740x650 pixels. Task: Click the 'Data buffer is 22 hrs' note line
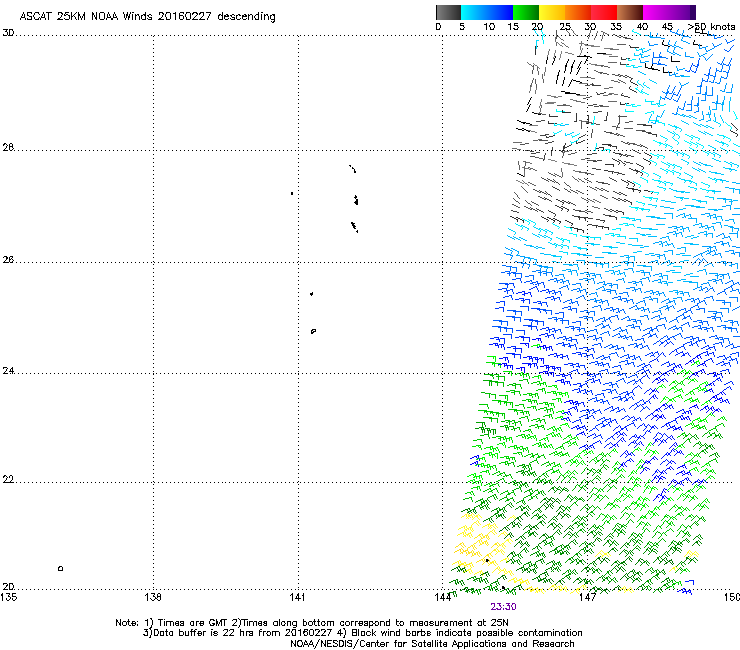(362, 633)
